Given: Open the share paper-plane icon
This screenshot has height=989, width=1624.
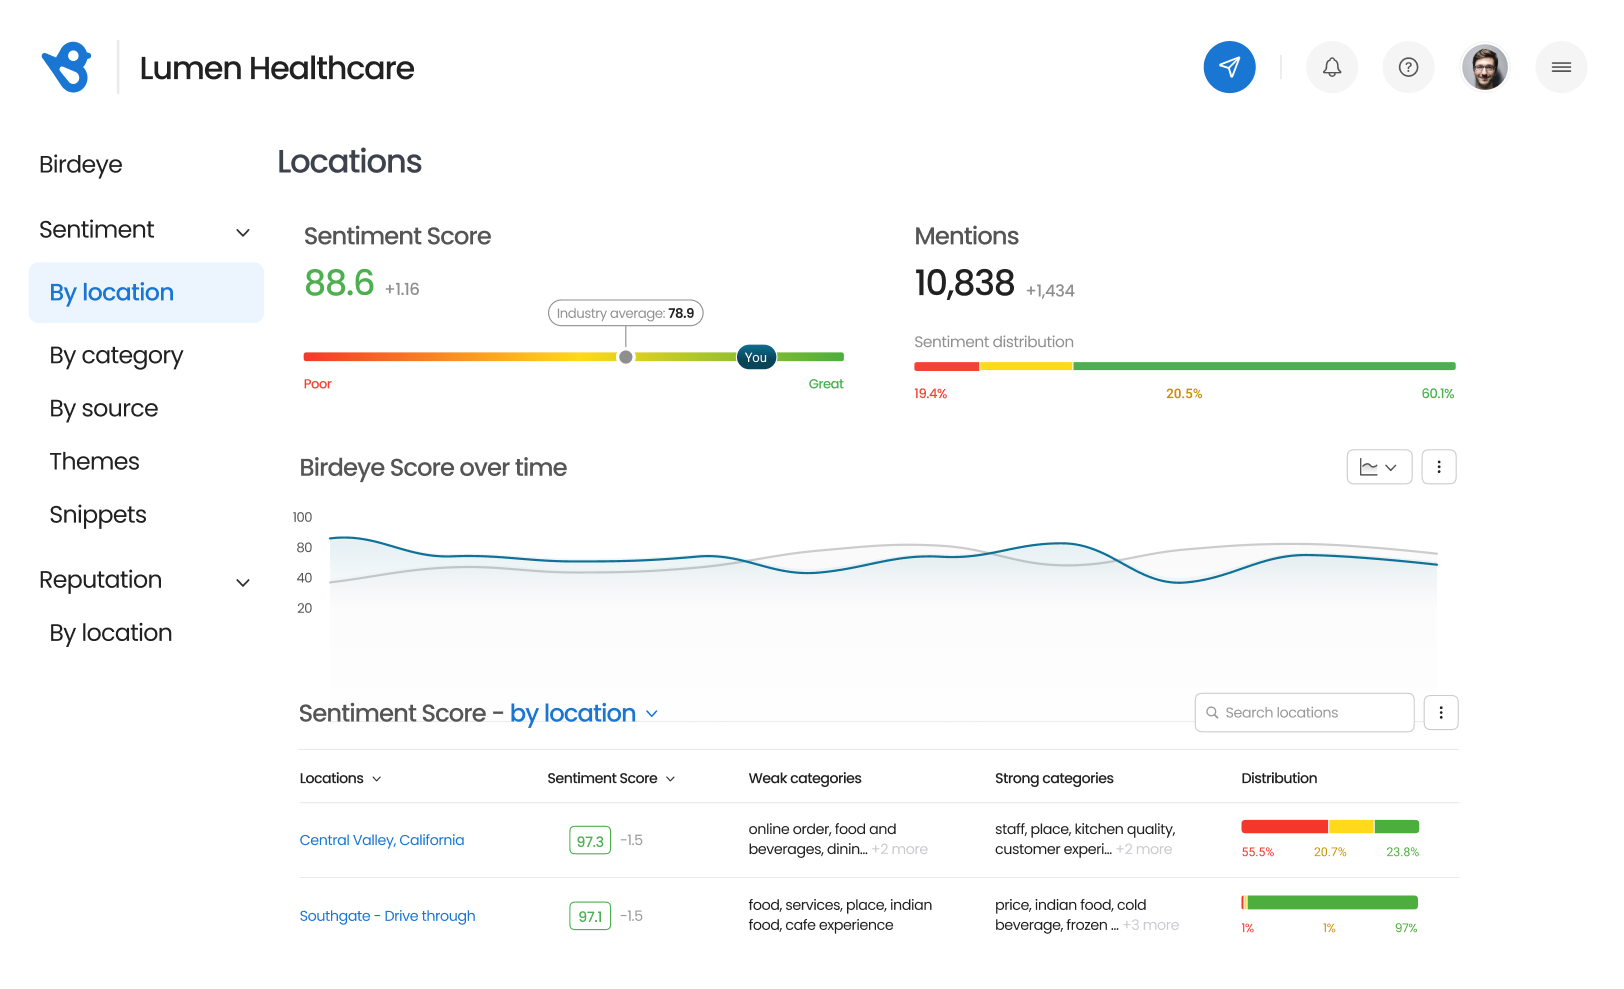Looking at the screenshot, I should (x=1229, y=67).
